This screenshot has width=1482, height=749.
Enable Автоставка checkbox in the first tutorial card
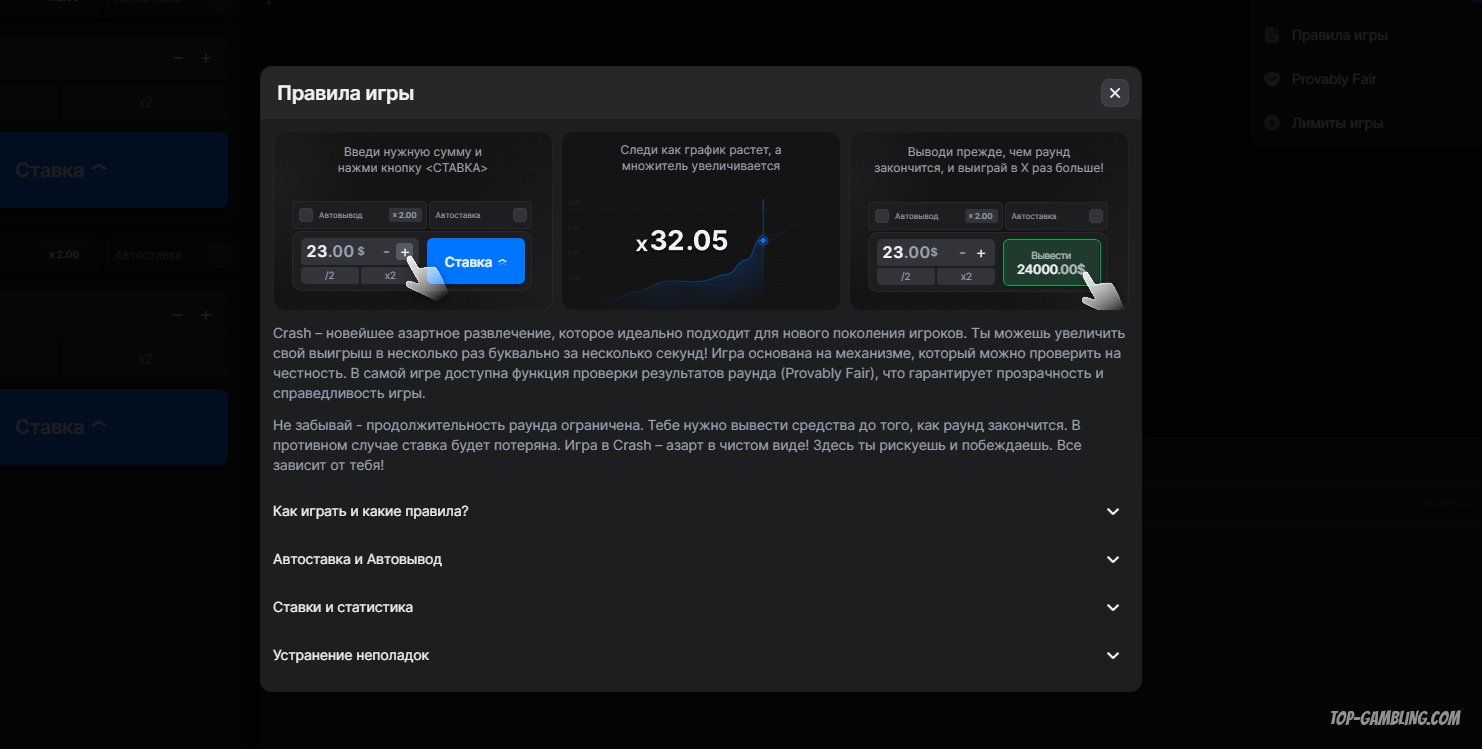(519, 215)
